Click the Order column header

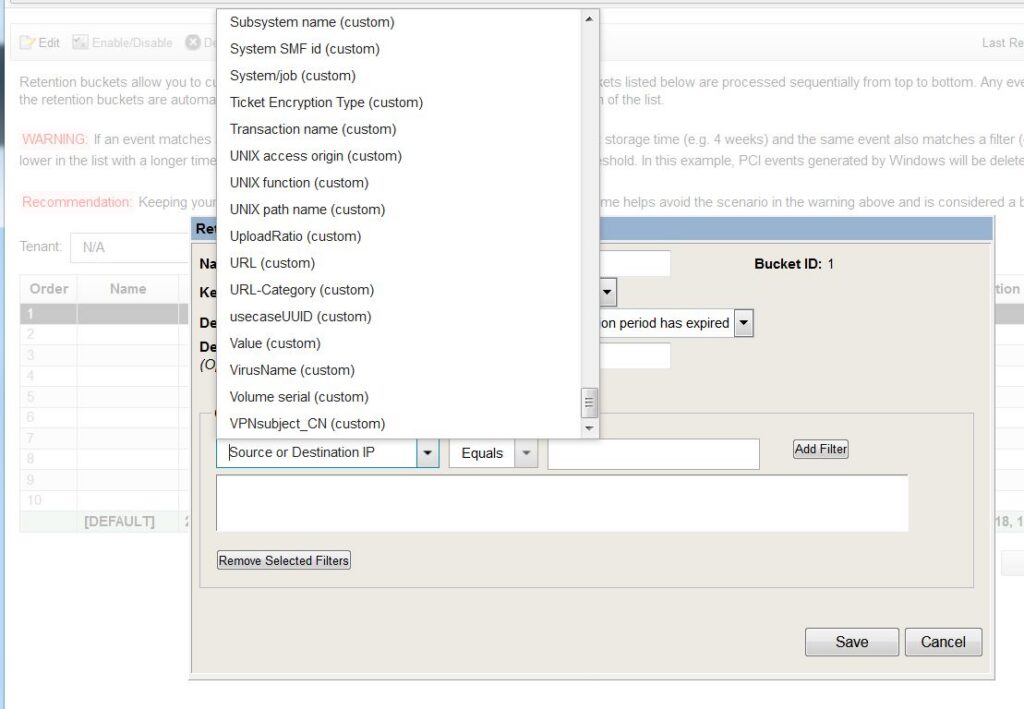[49, 289]
